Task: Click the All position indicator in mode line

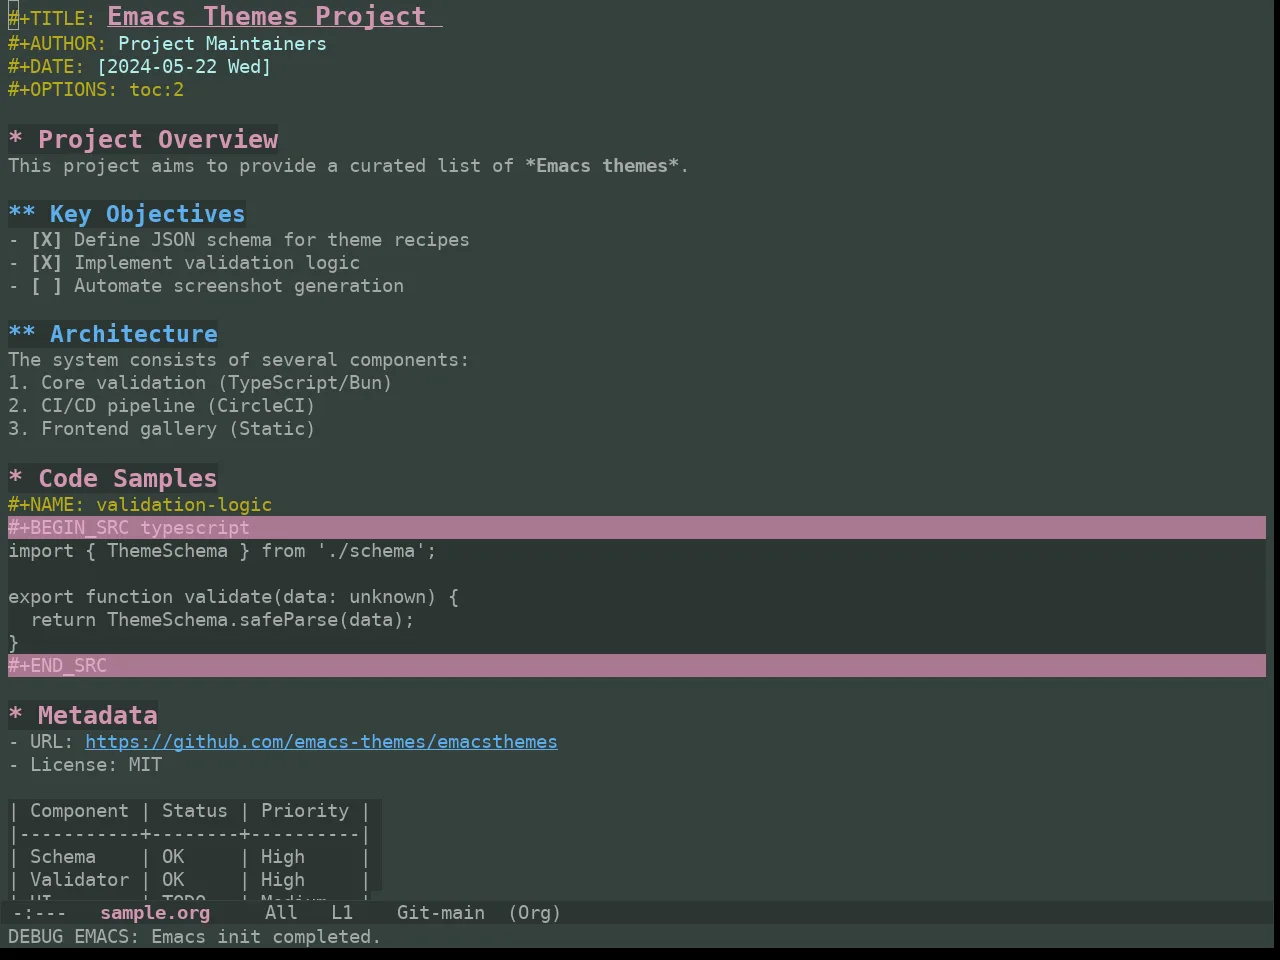Action: click(281, 913)
